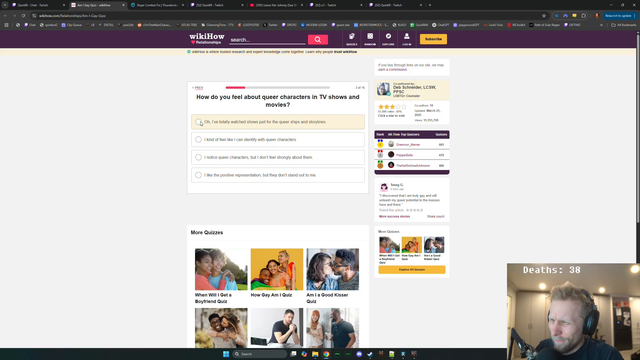
Task: Switch to the Am I Gay Quiz wikiHow tab
Action: click(98, 5)
